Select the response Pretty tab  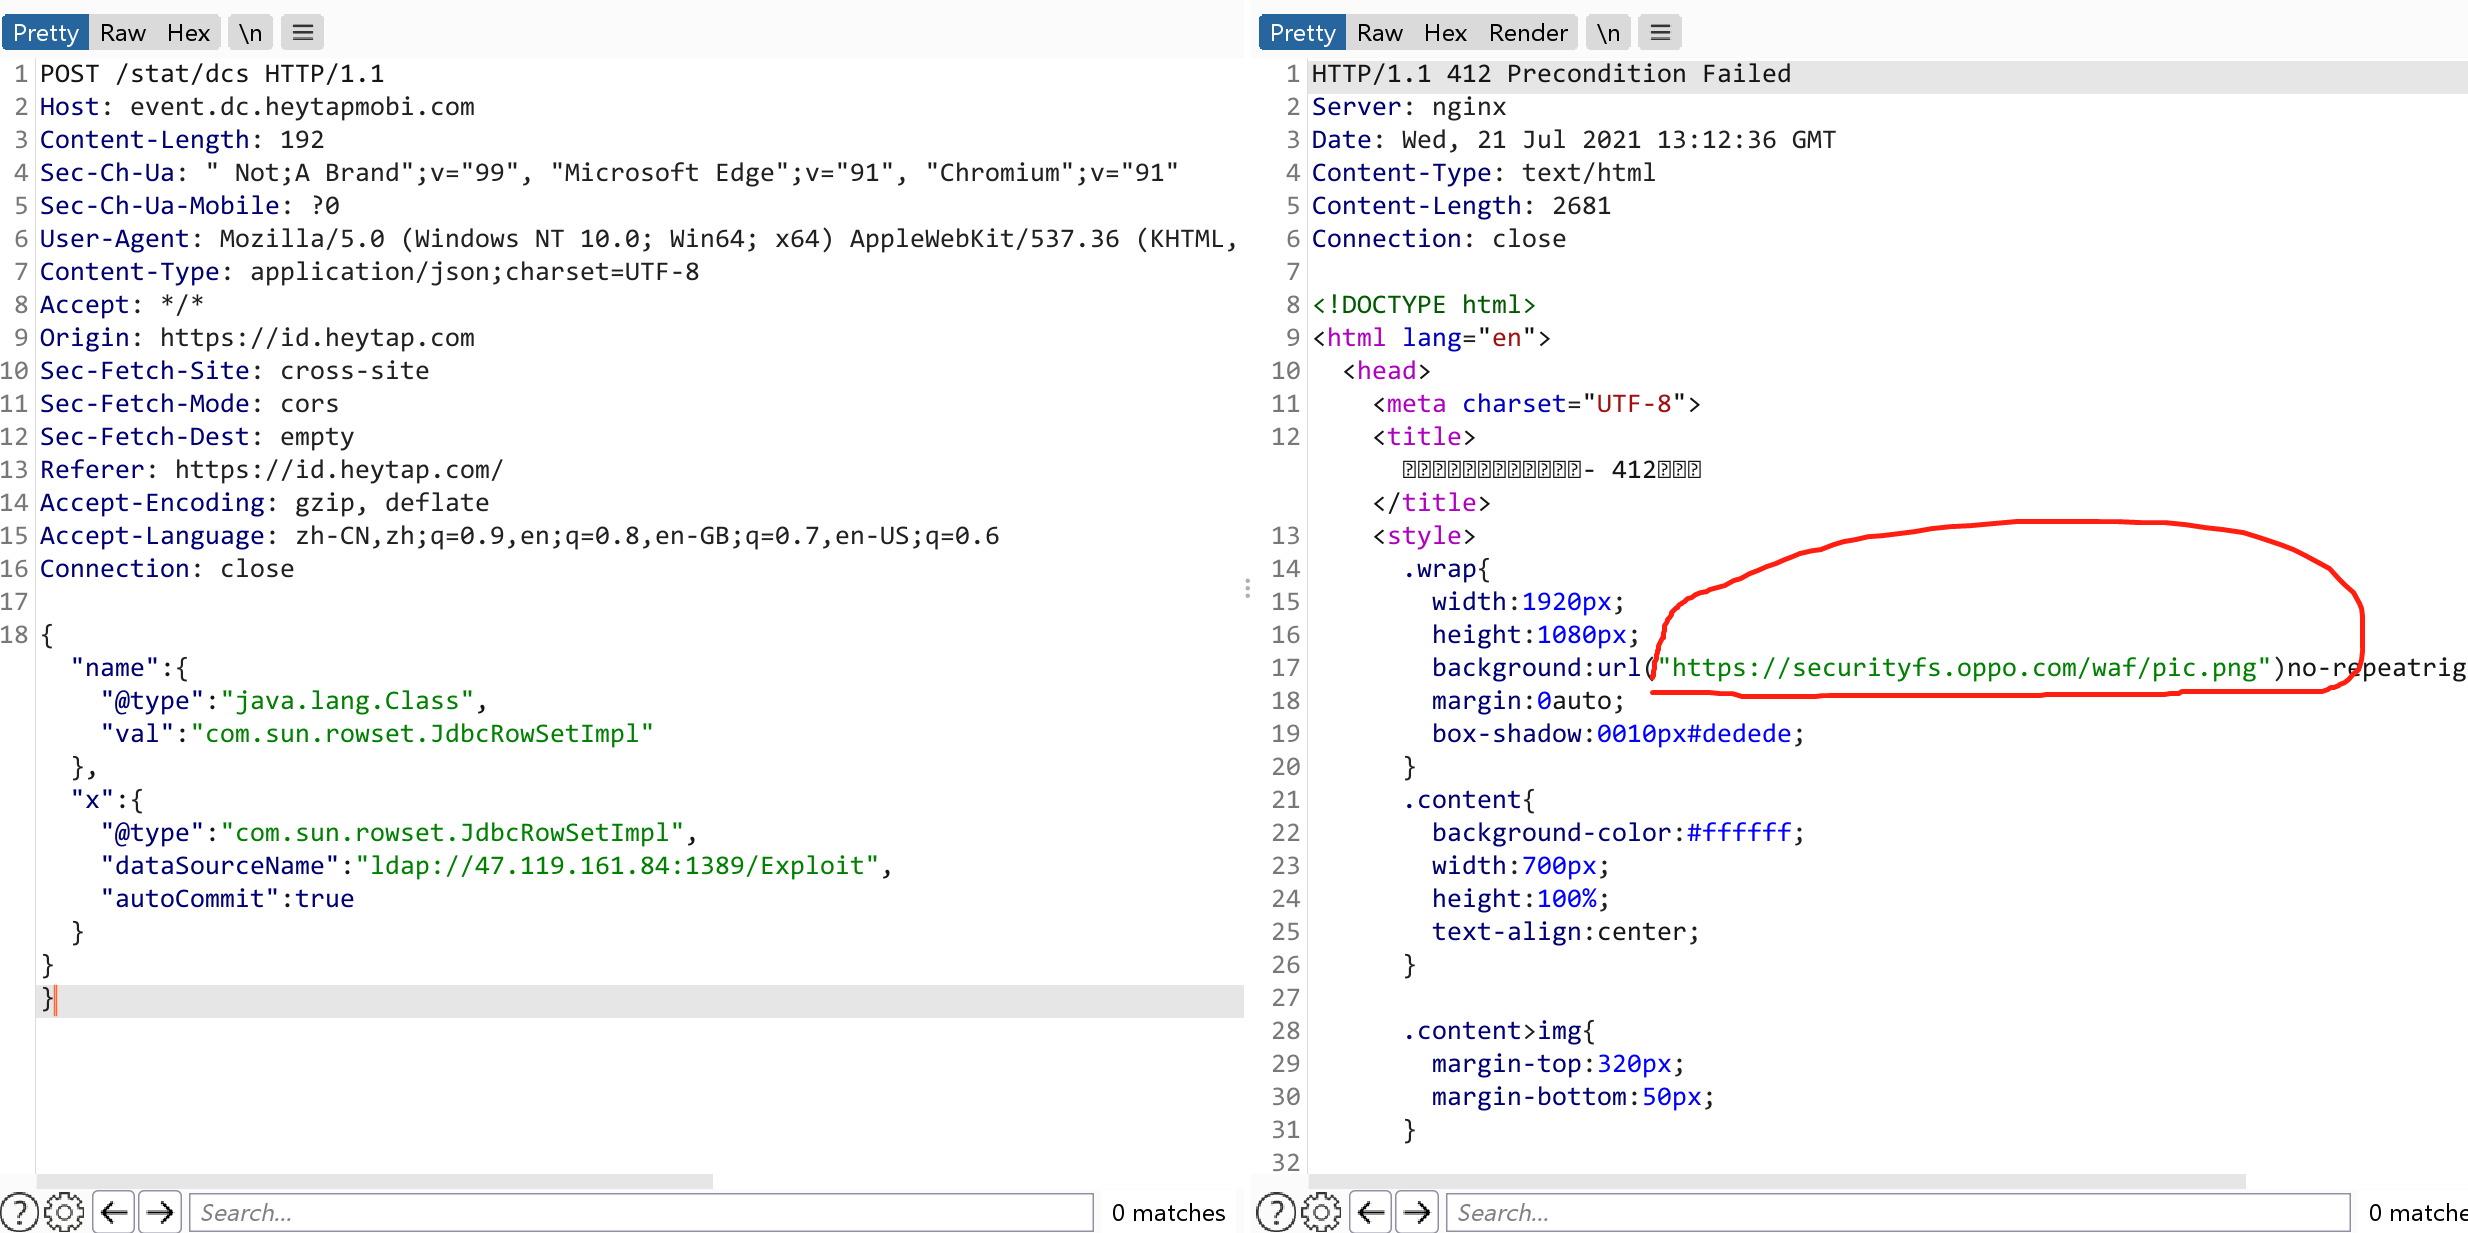pos(1302,33)
